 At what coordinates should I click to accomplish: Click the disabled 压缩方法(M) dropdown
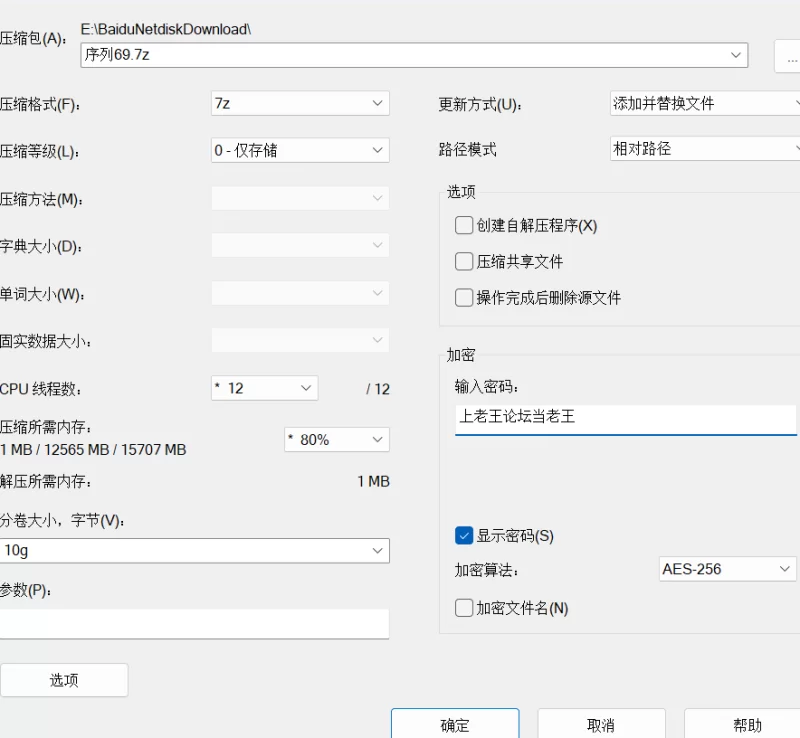300,198
